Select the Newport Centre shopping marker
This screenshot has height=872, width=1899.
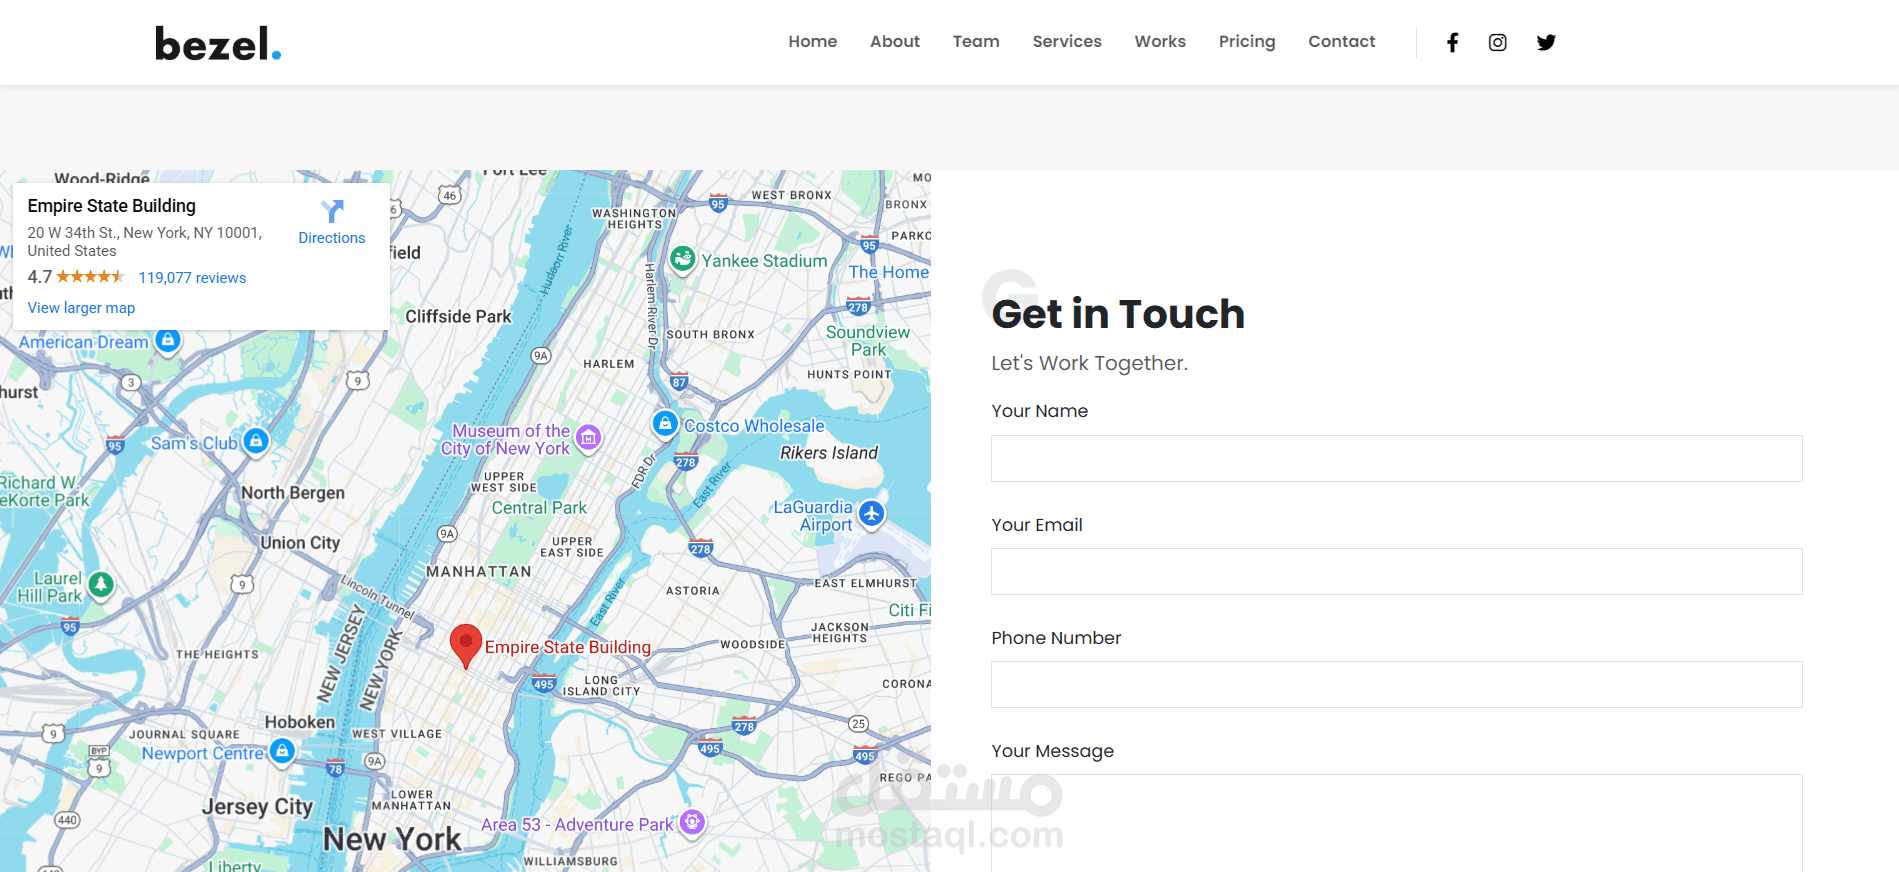[283, 750]
